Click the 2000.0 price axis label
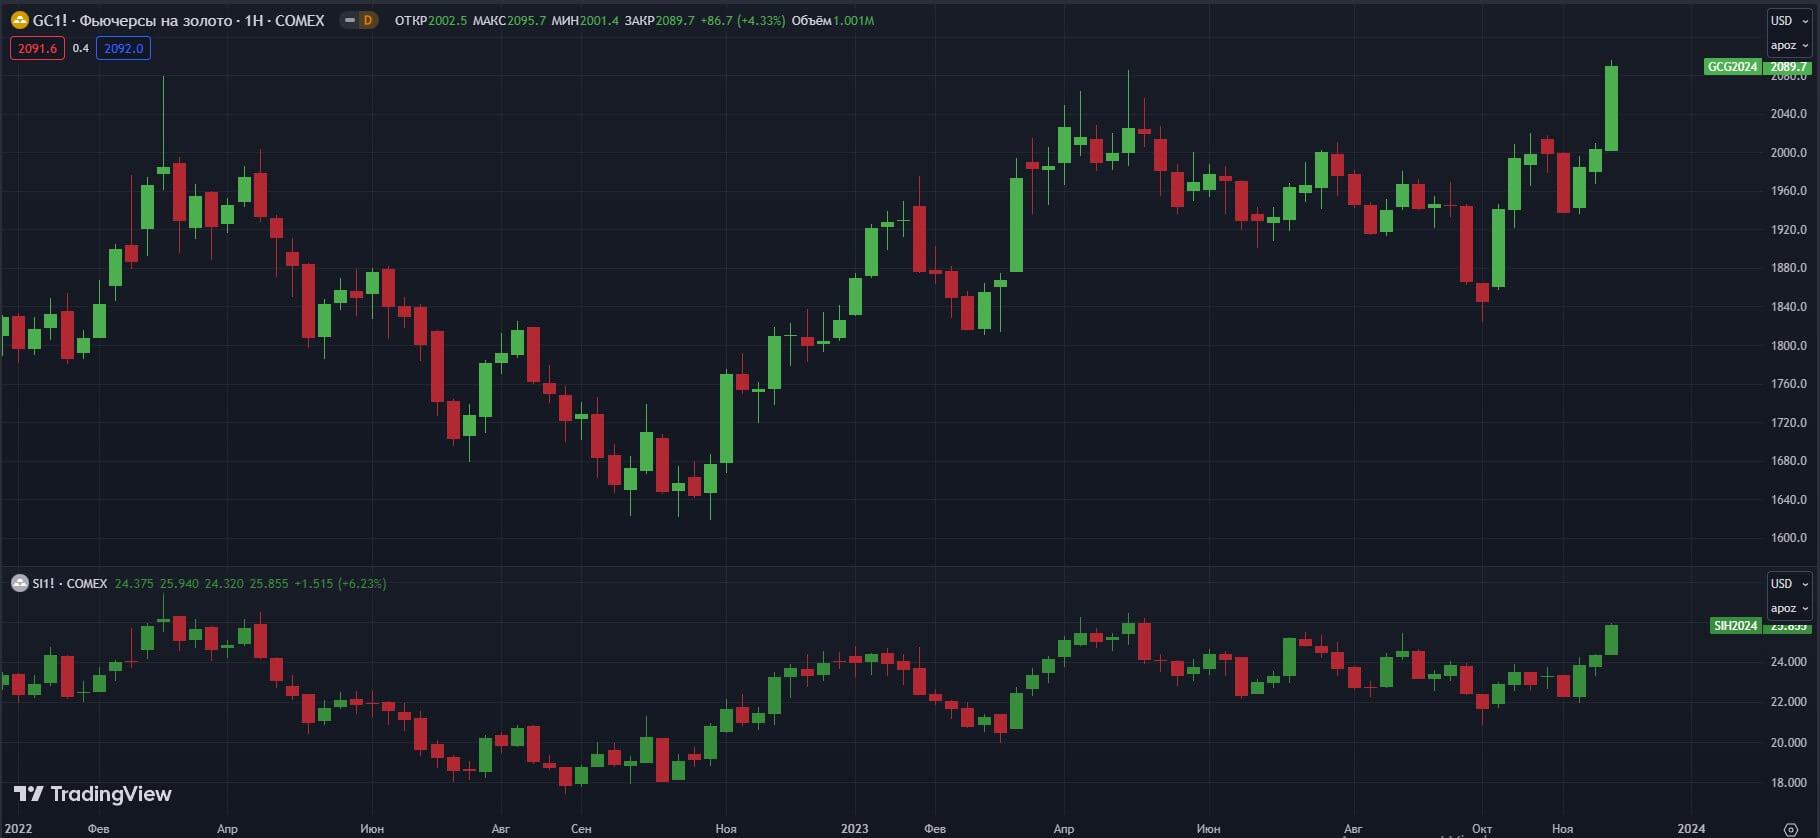The image size is (1820, 838). (1789, 153)
